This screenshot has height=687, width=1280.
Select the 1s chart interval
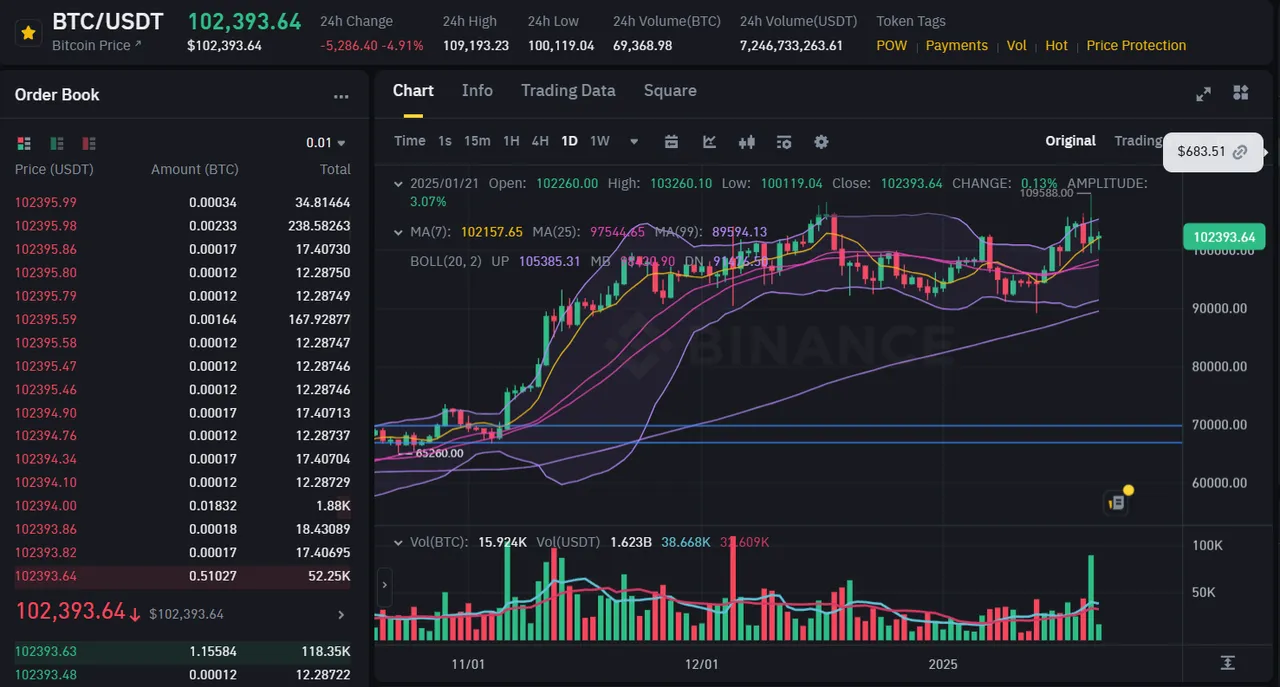(445, 141)
